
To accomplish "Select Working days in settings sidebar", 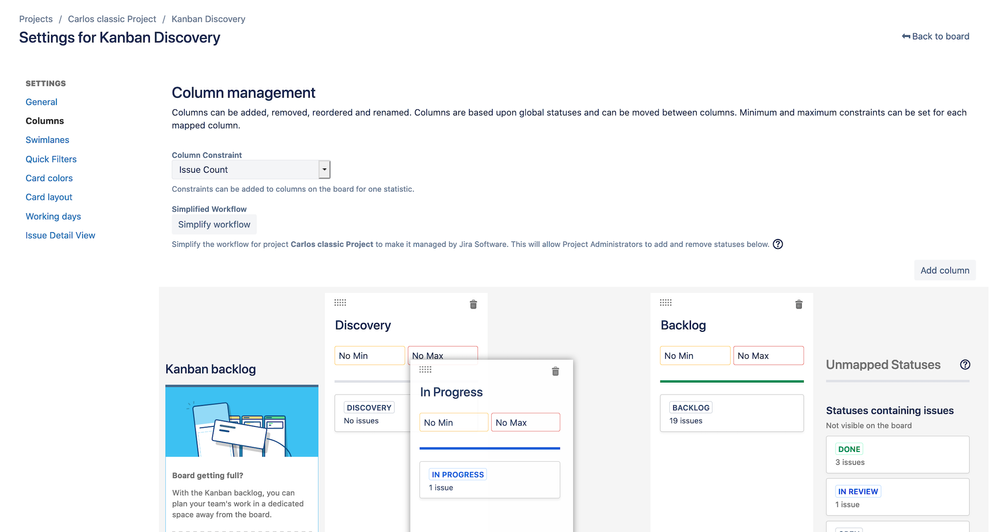I will [x=53, y=217].
